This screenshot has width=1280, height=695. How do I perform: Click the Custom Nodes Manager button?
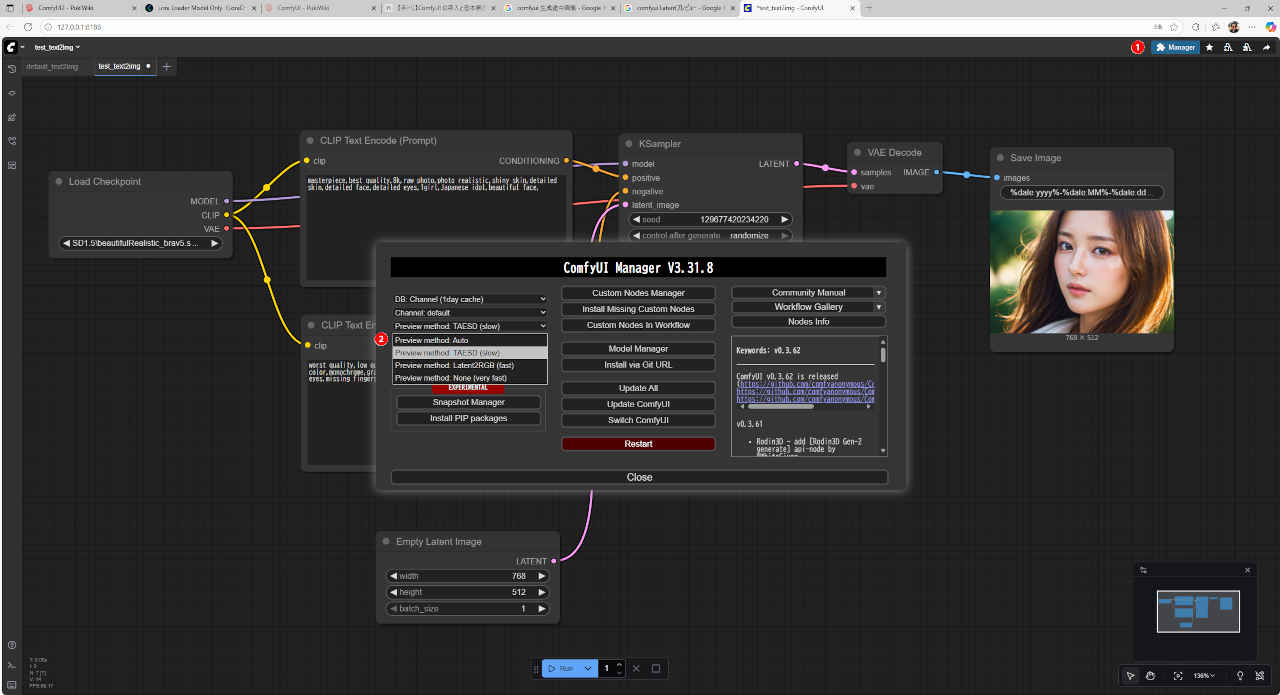tap(638, 293)
